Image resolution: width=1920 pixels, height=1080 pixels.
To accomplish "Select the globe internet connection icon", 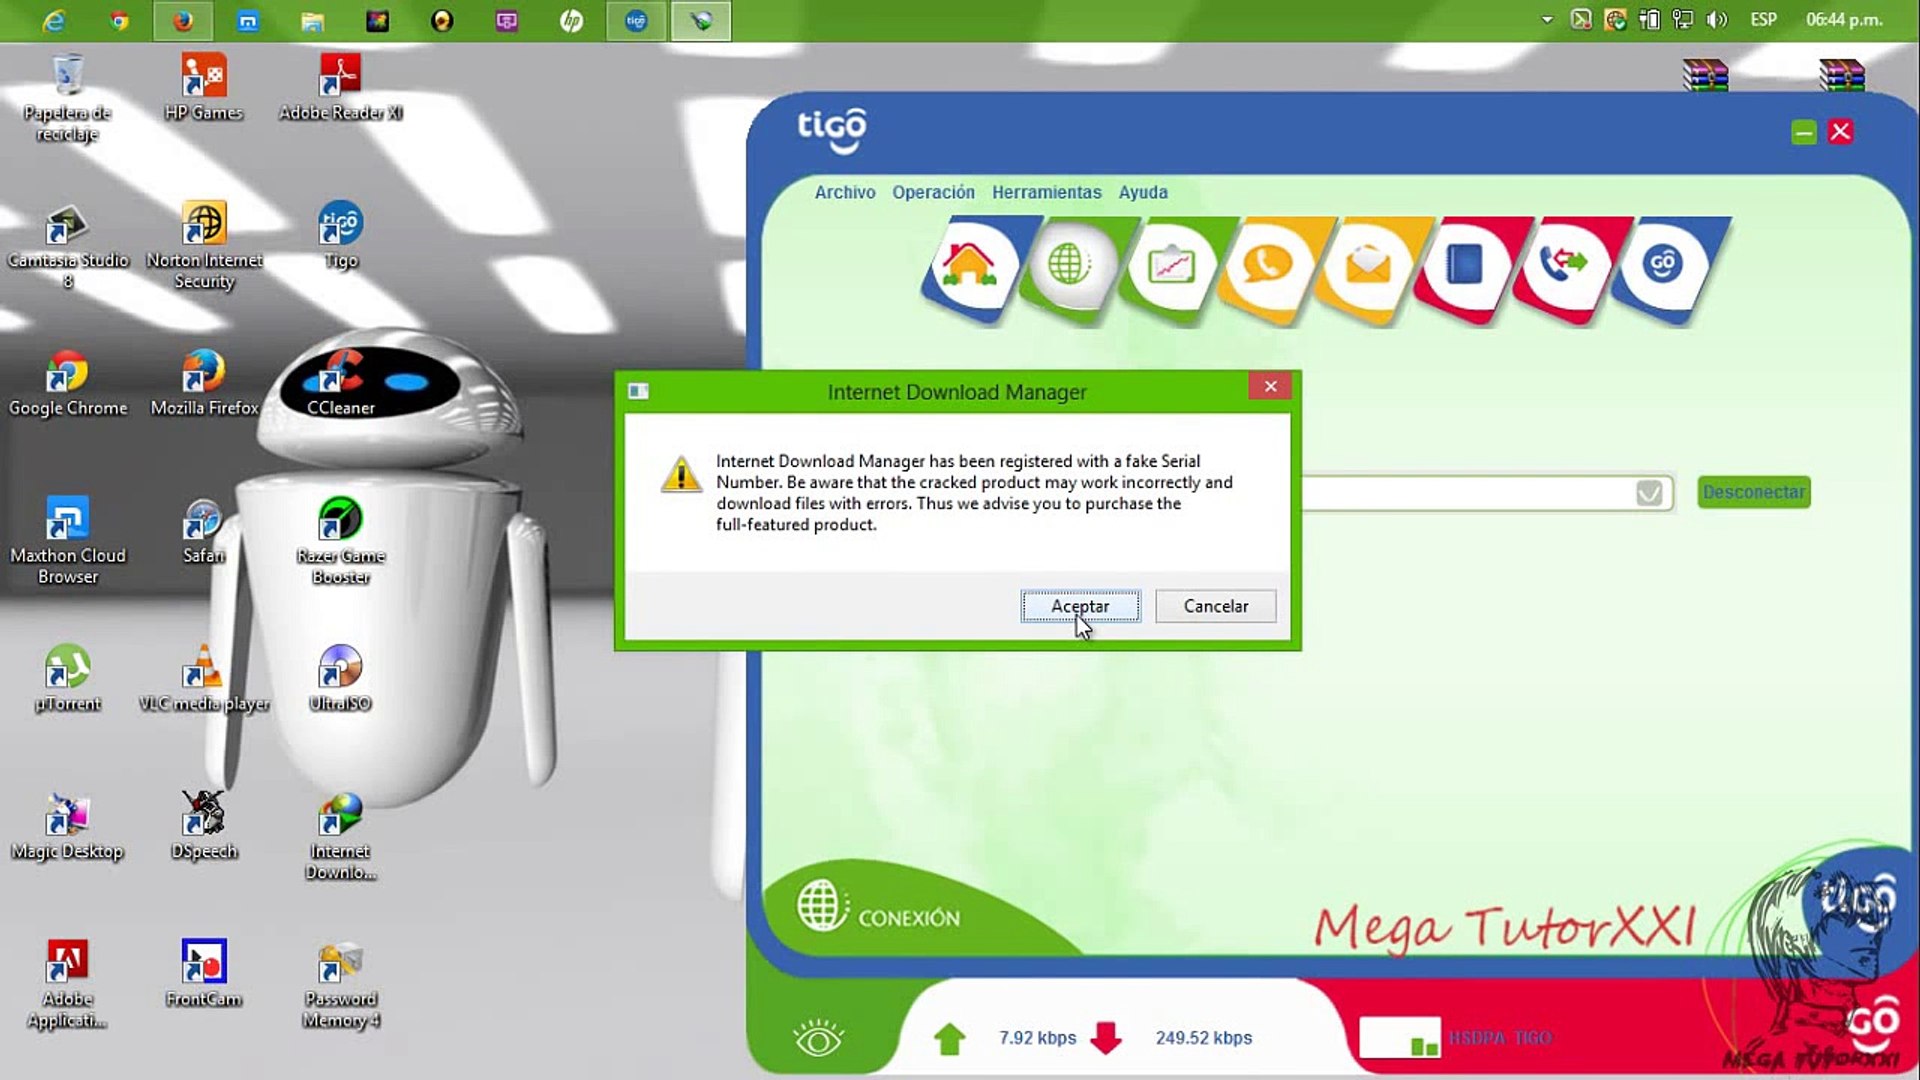I will click(x=1069, y=266).
